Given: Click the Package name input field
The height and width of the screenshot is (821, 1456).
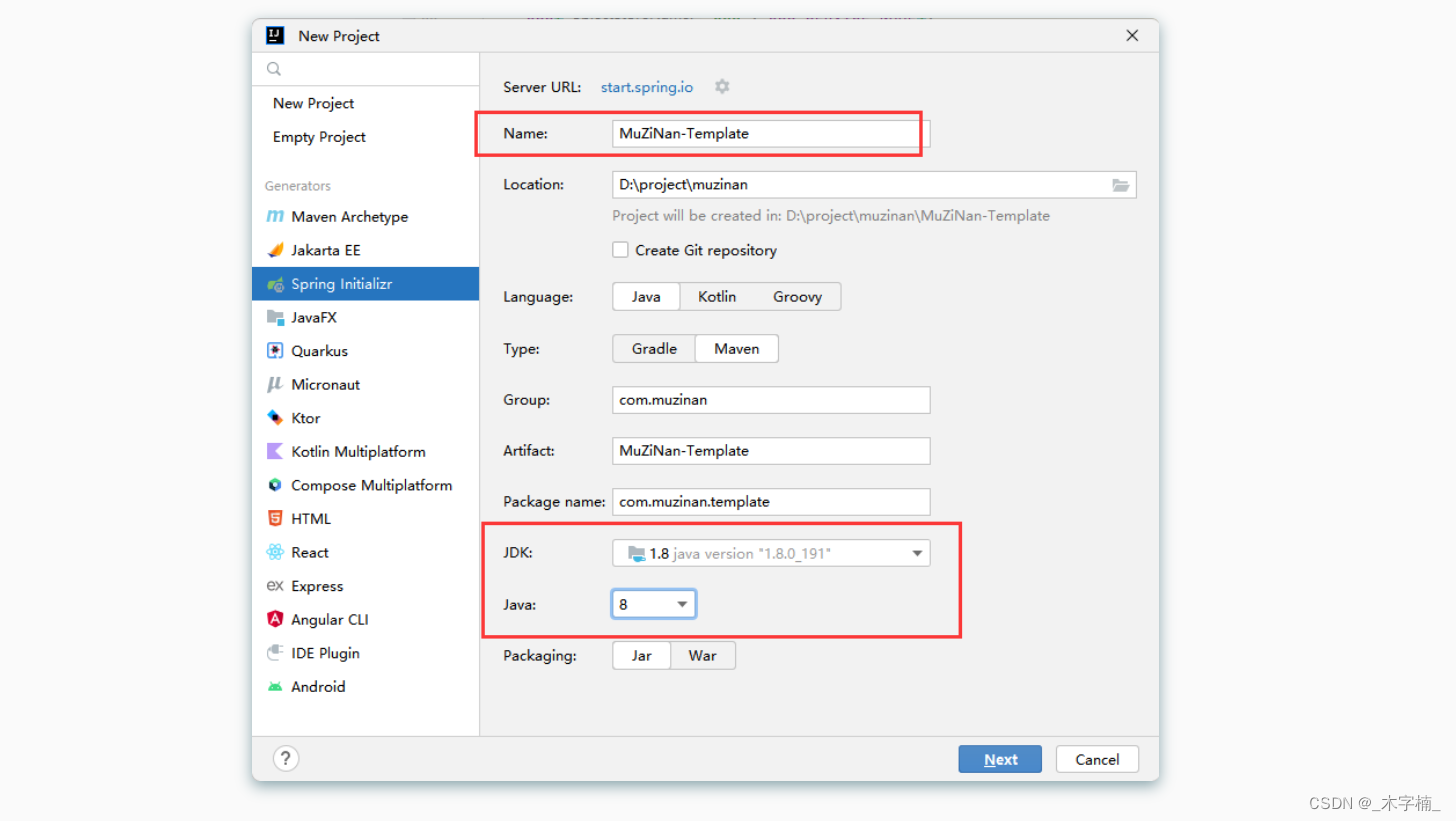Looking at the screenshot, I should pyautogui.click(x=771, y=502).
